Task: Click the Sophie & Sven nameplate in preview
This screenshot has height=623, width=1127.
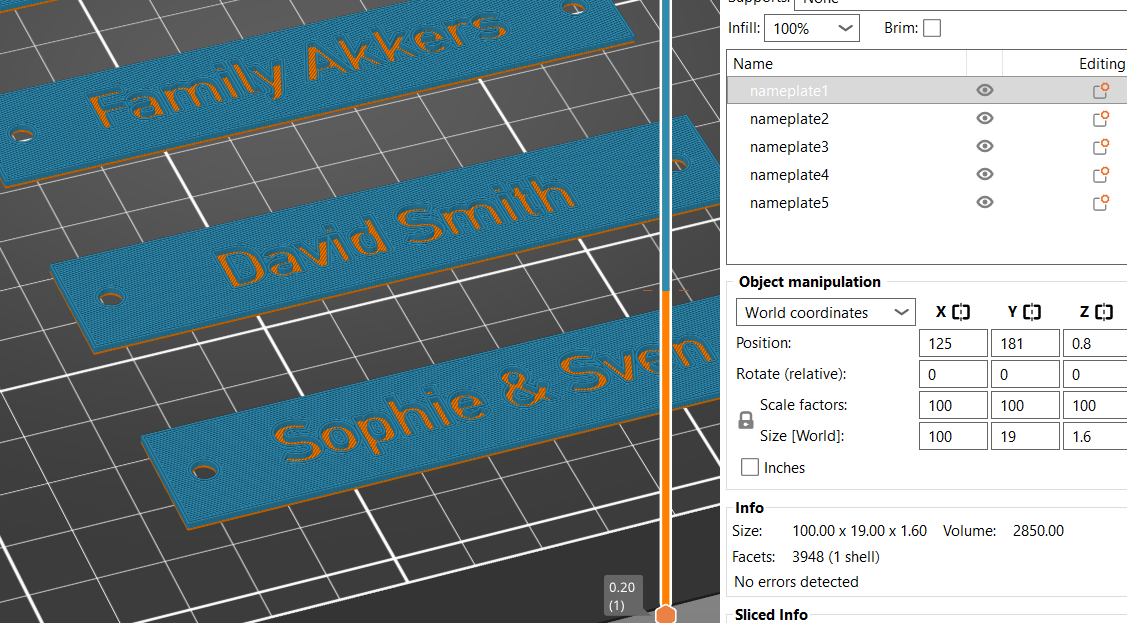Action: point(431,410)
